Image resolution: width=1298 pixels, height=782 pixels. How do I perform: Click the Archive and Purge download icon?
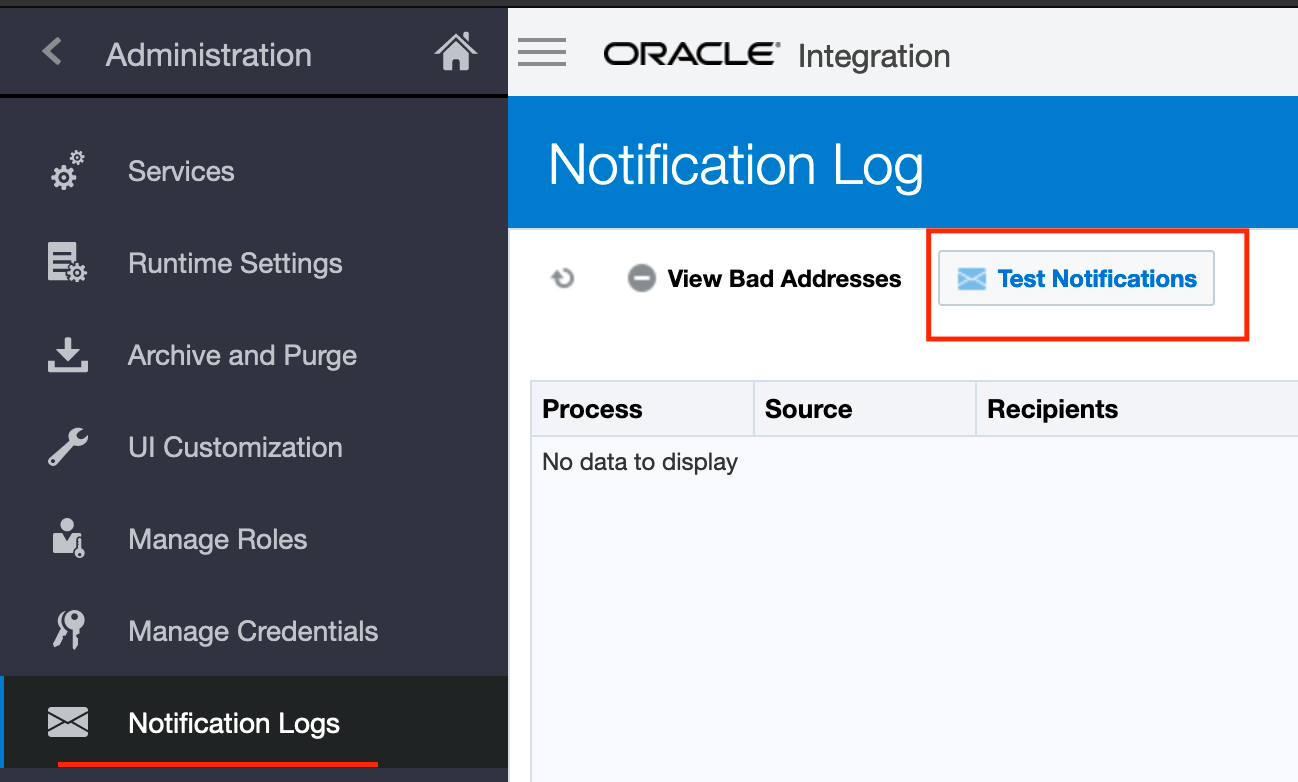[x=68, y=355]
